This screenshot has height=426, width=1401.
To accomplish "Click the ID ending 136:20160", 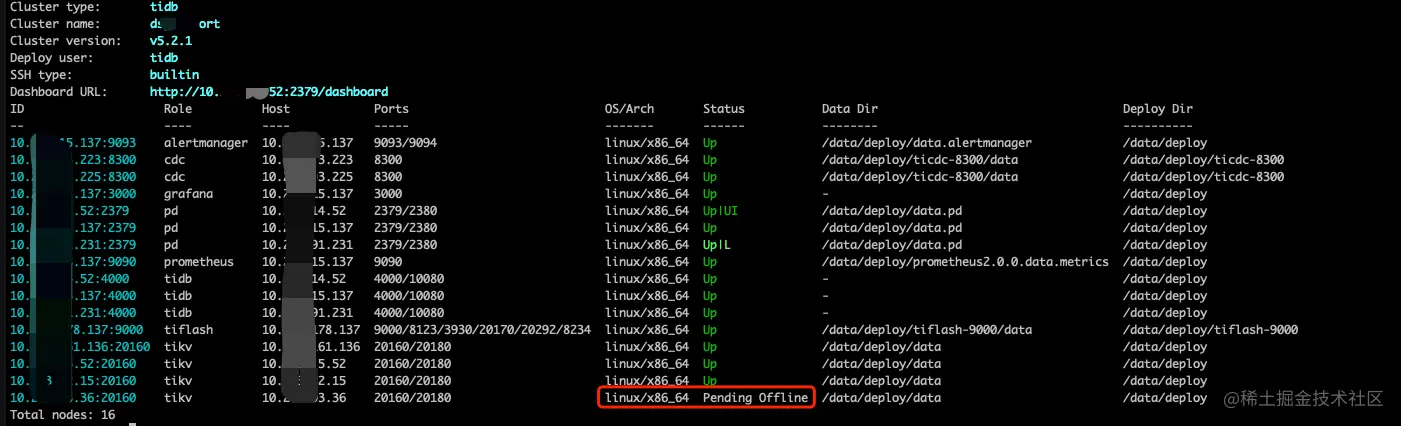I will point(80,347).
